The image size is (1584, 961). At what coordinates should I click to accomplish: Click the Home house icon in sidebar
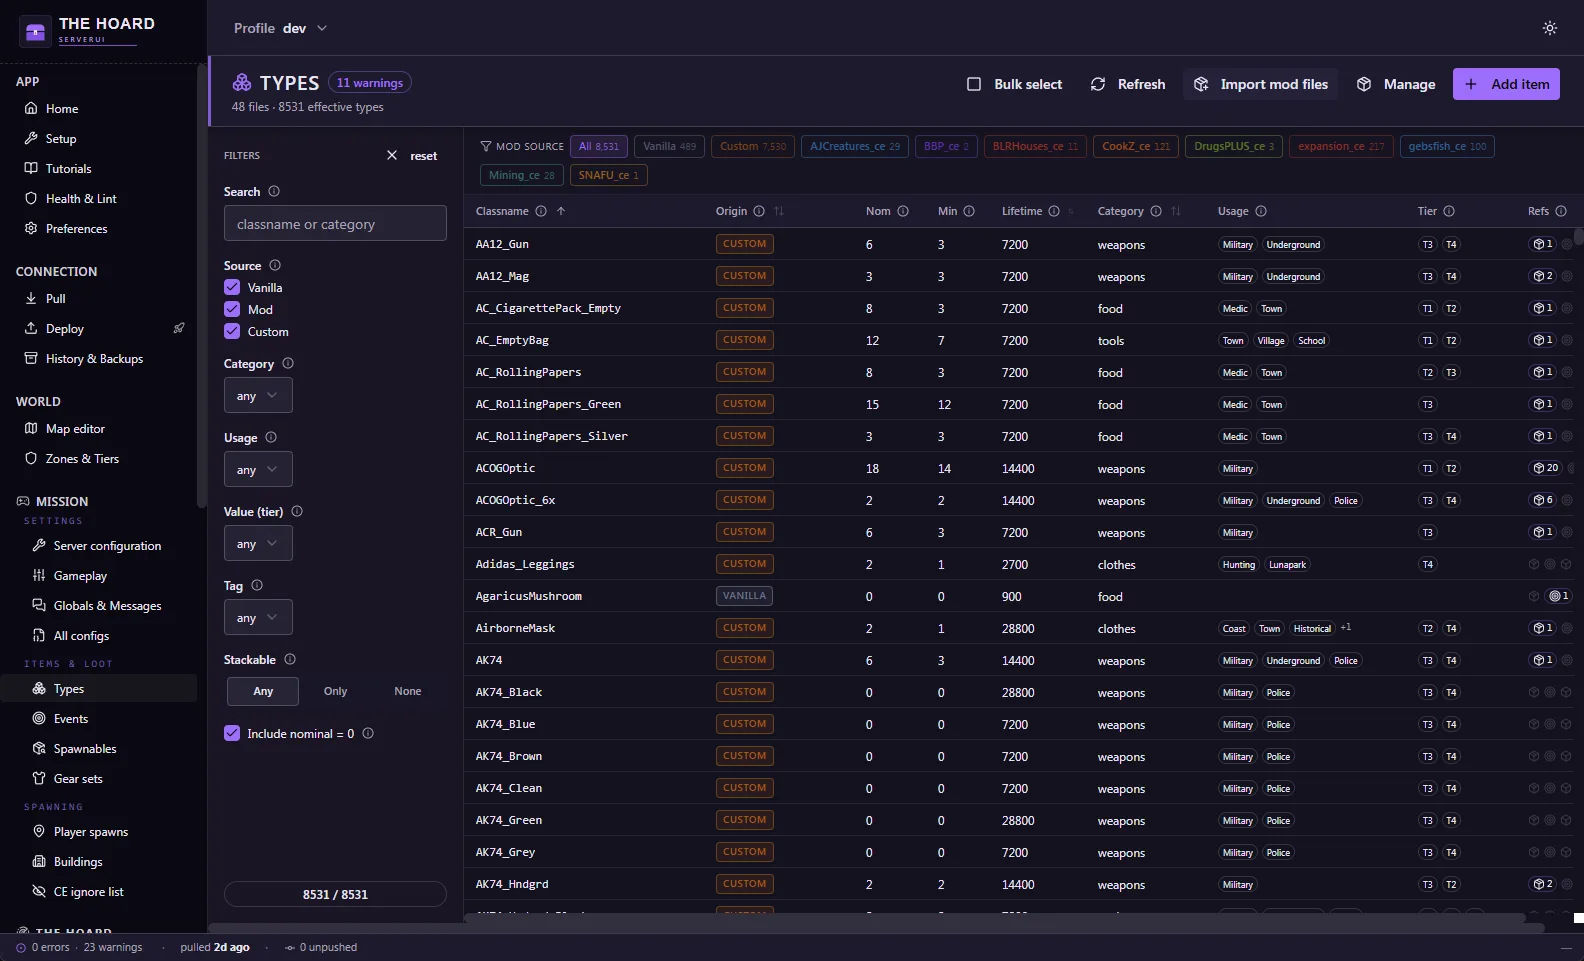click(31, 108)
